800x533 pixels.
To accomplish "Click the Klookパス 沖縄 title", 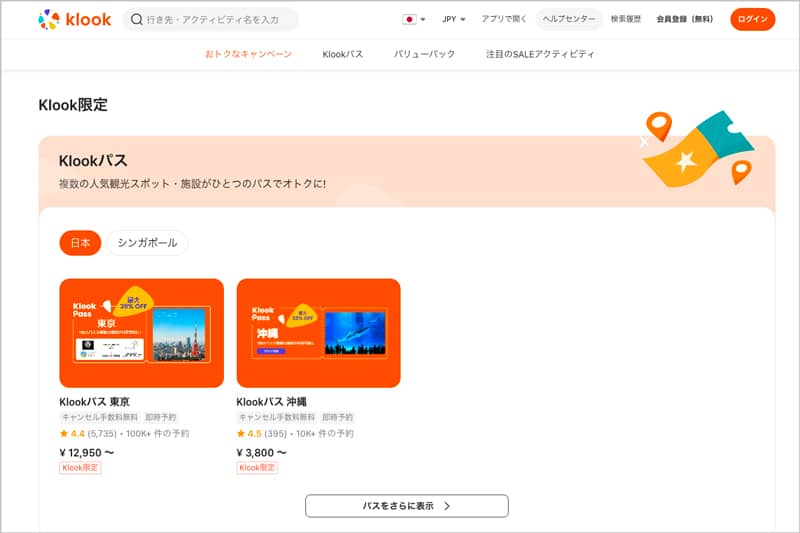I will point(271,402).
